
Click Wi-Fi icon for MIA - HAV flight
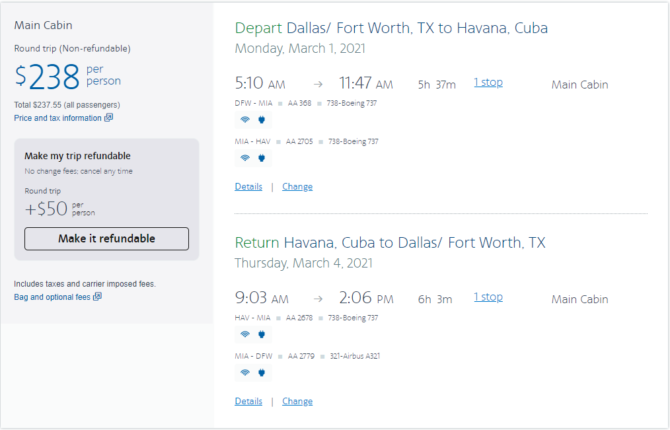(244, 158)
